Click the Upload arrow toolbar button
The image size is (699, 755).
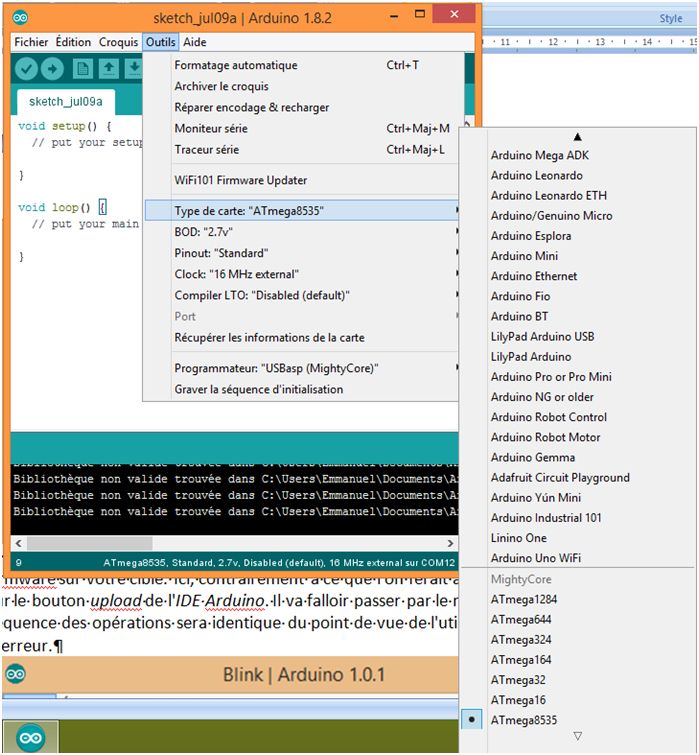tap(52, 69)
